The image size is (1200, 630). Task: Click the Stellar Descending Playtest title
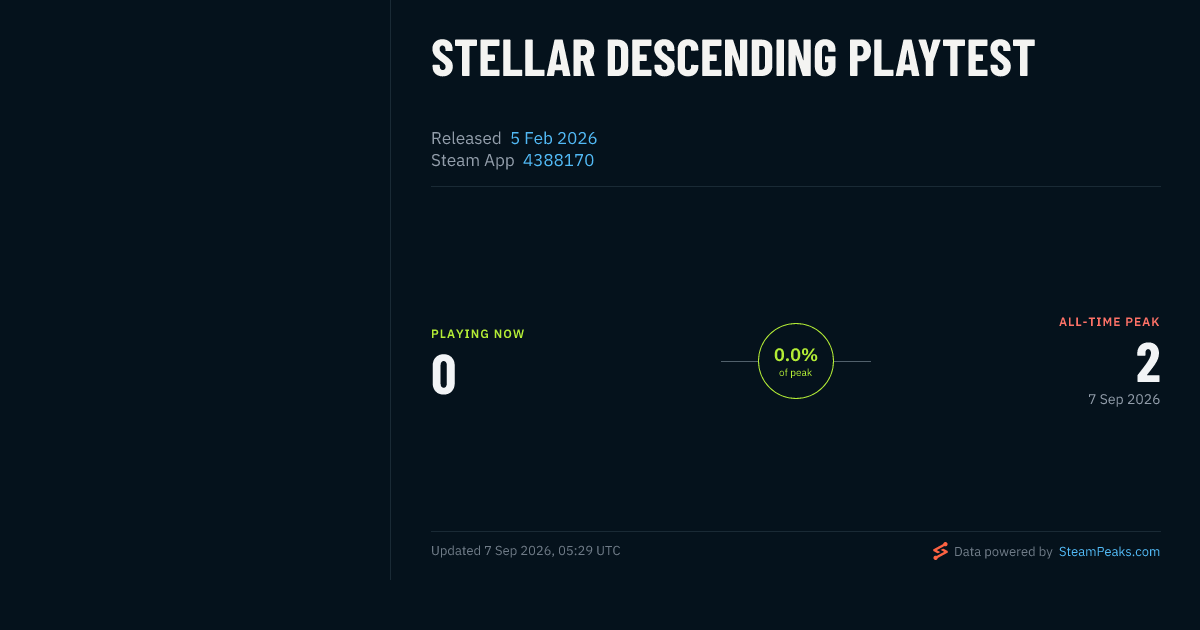coord(733,58)
